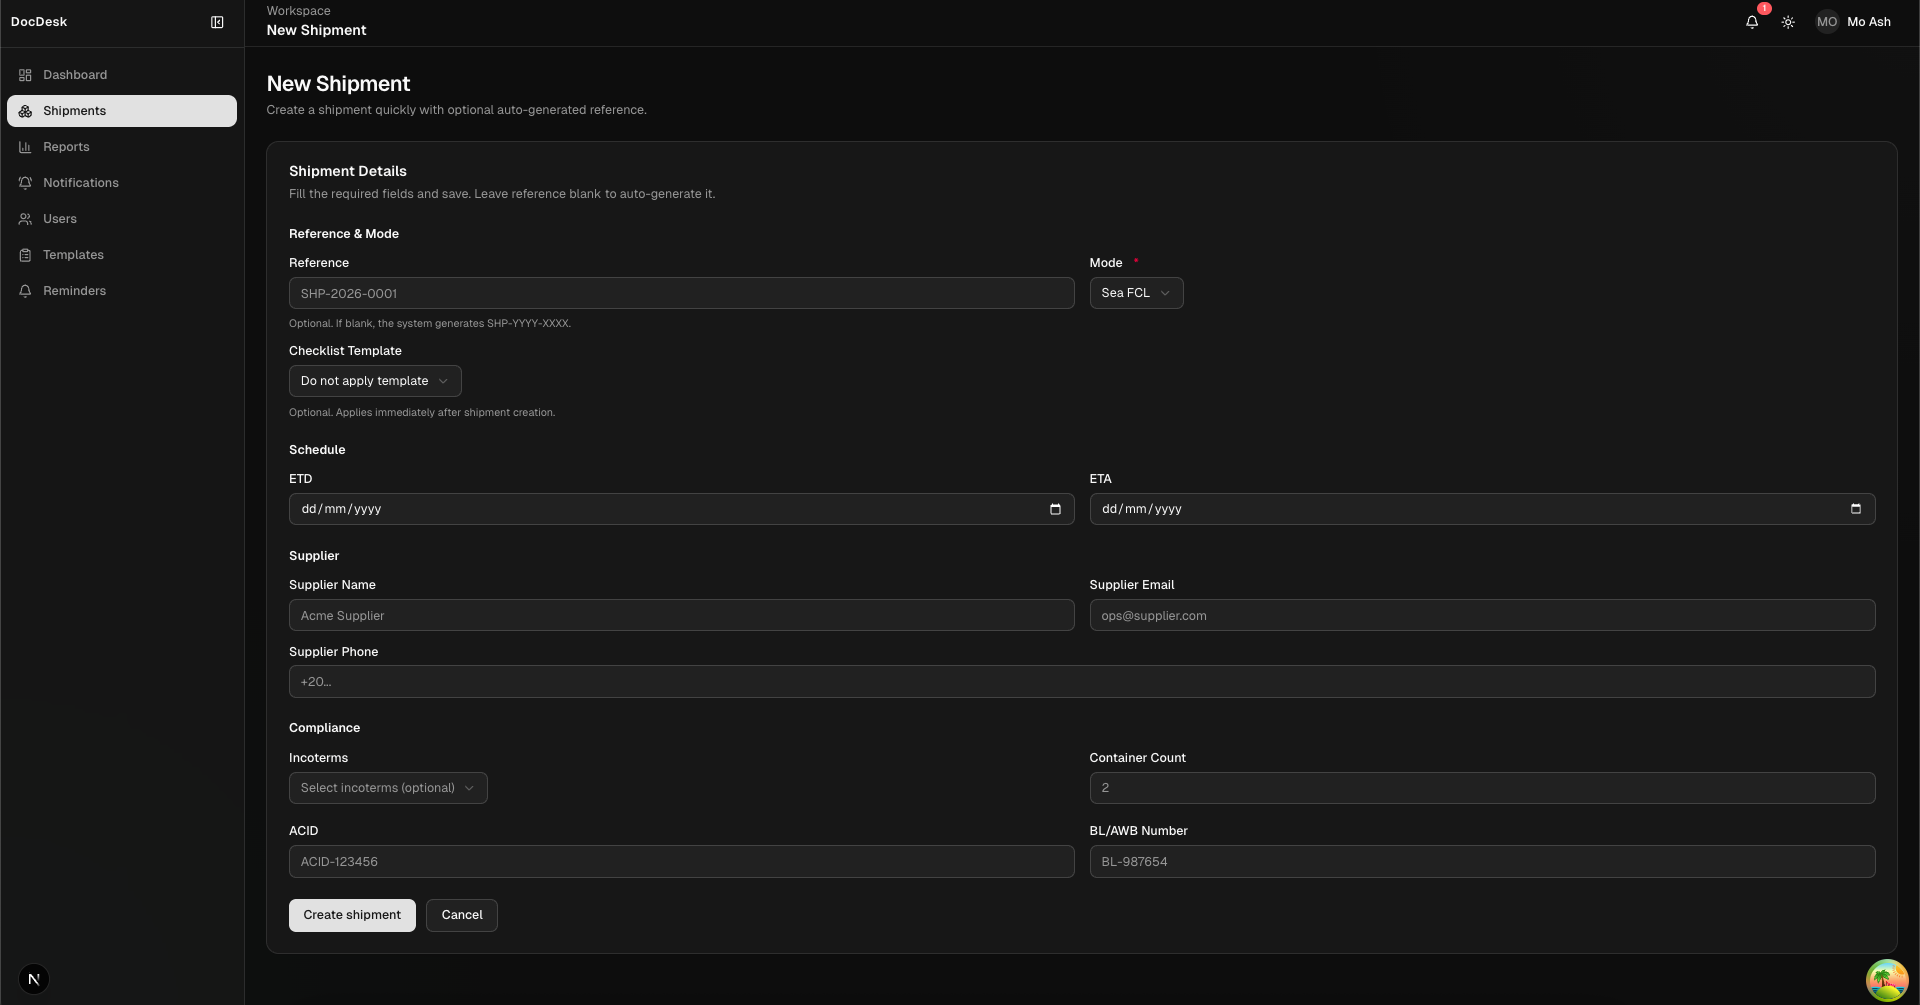
Task: Open Reports in sidebar
Action: point(122,147)
